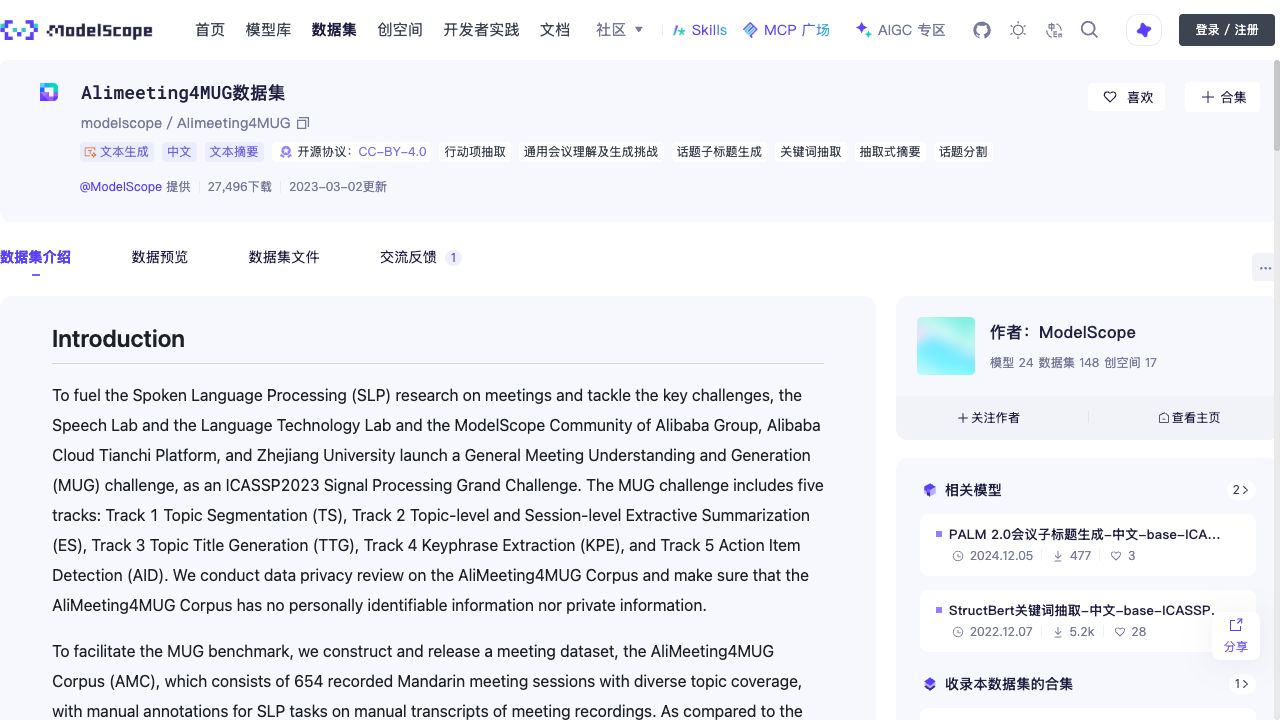Open AIGC 专区 link
The height and width of the screenshot is (720, 1280).
(x=901, y=30)
